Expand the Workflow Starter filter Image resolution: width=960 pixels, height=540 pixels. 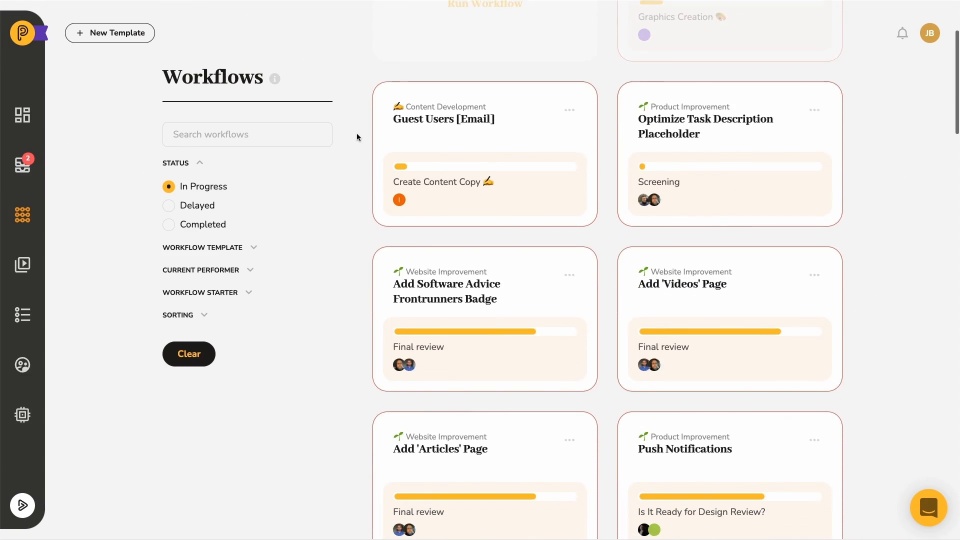207,293
